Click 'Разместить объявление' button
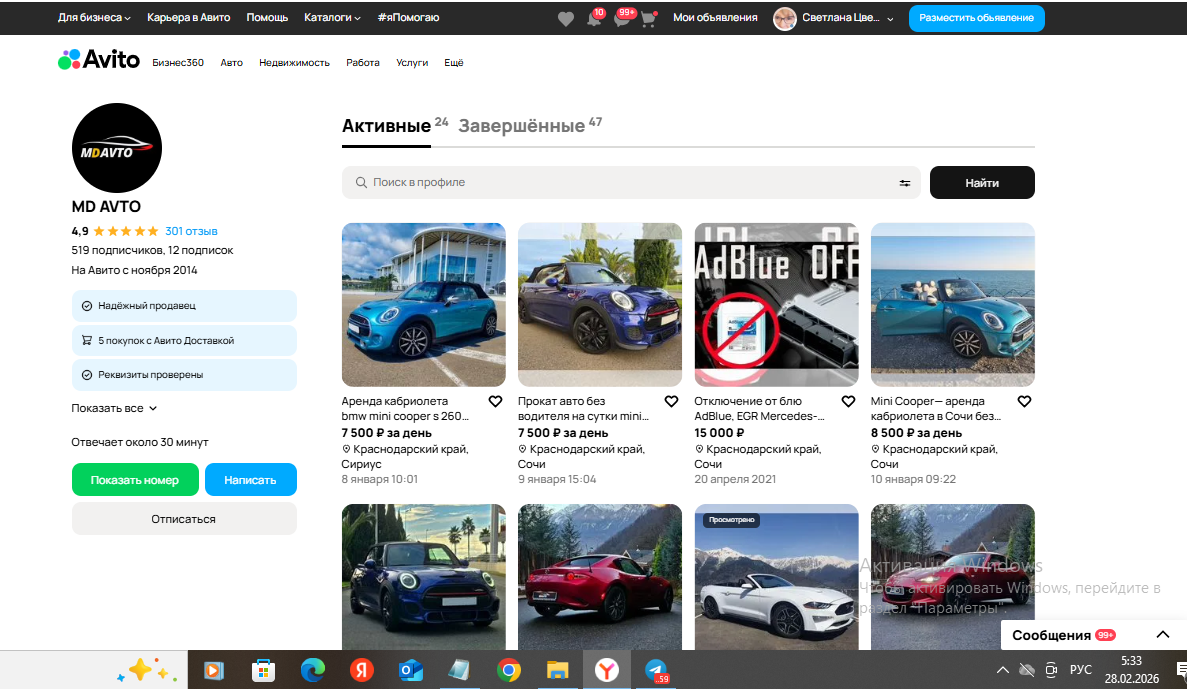The width and height of the screenshot is (1187, 689). click(x=976, y=17)
